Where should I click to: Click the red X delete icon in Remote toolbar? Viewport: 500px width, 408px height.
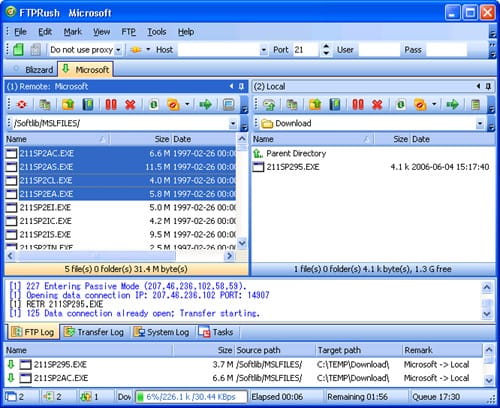tap(130, 105)
